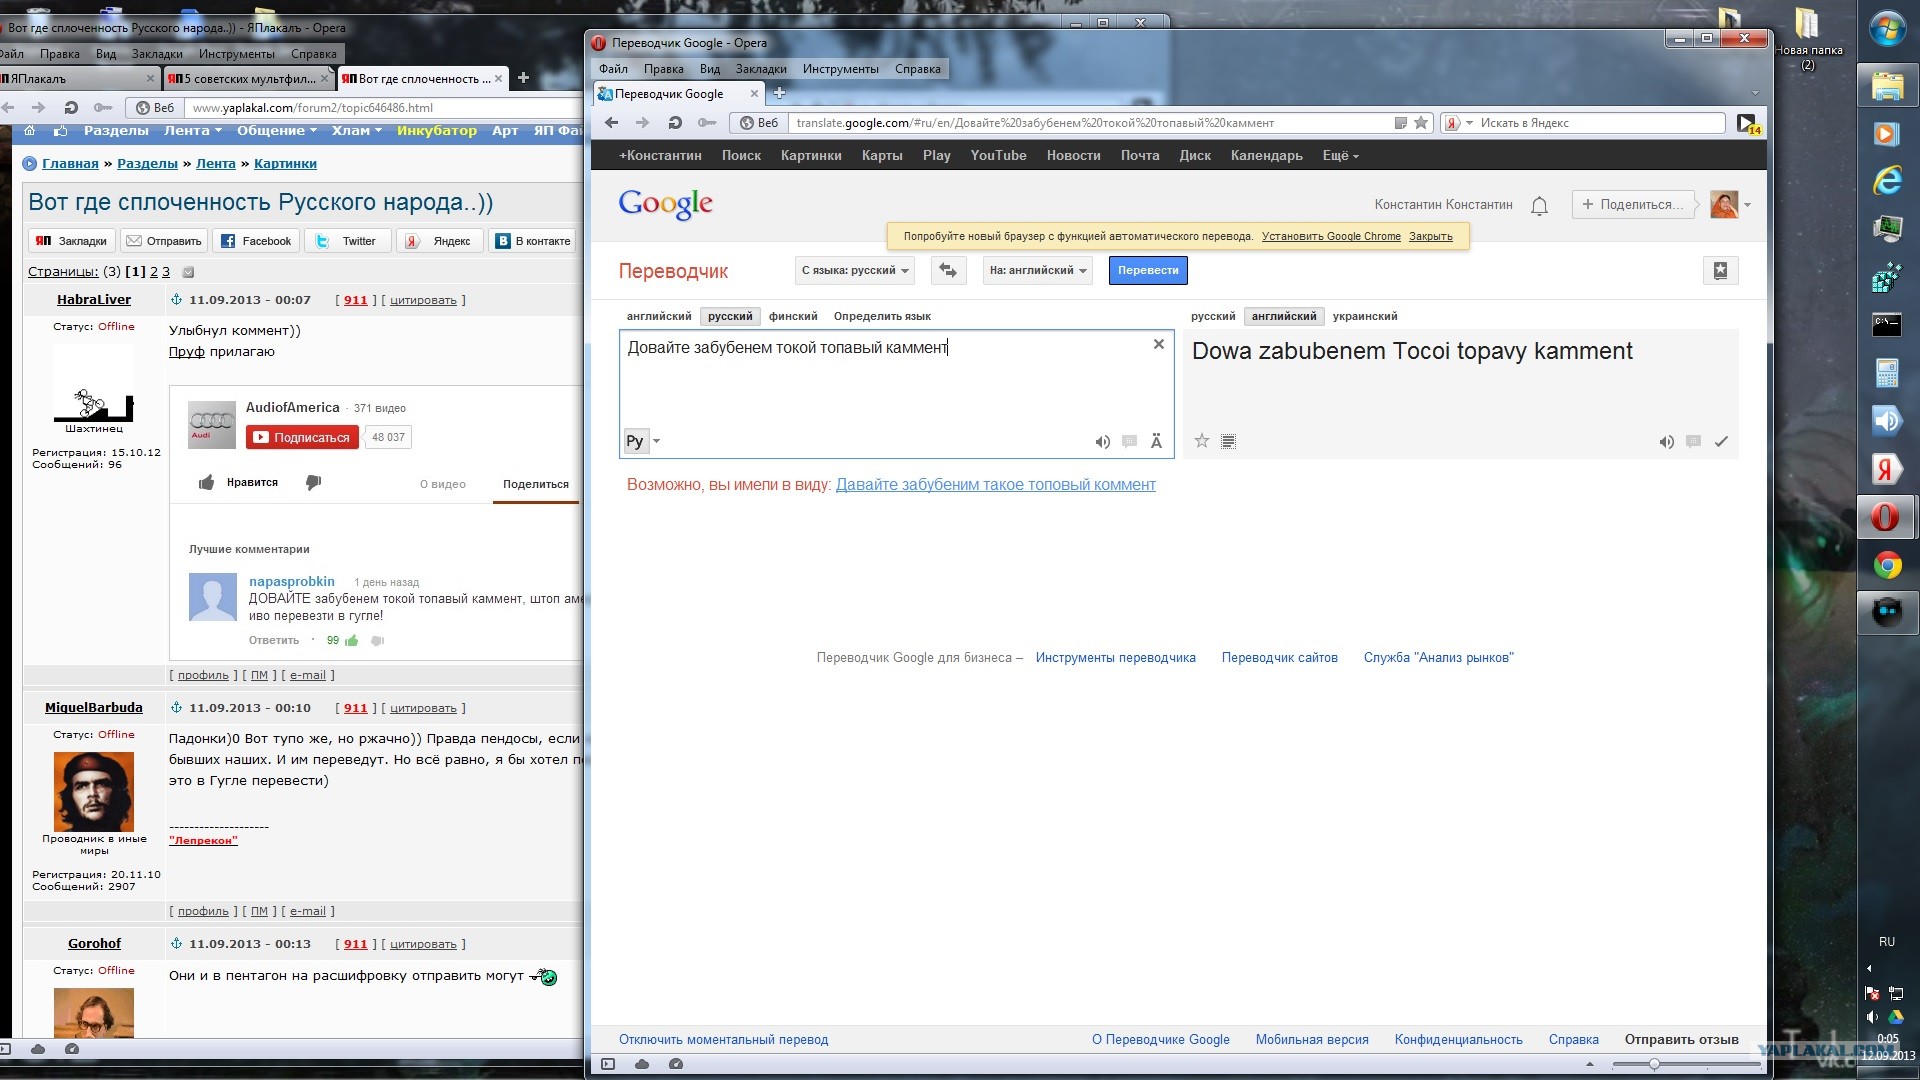
Task: Star the translation to save to phrasebook
Action: [1202, 441]
